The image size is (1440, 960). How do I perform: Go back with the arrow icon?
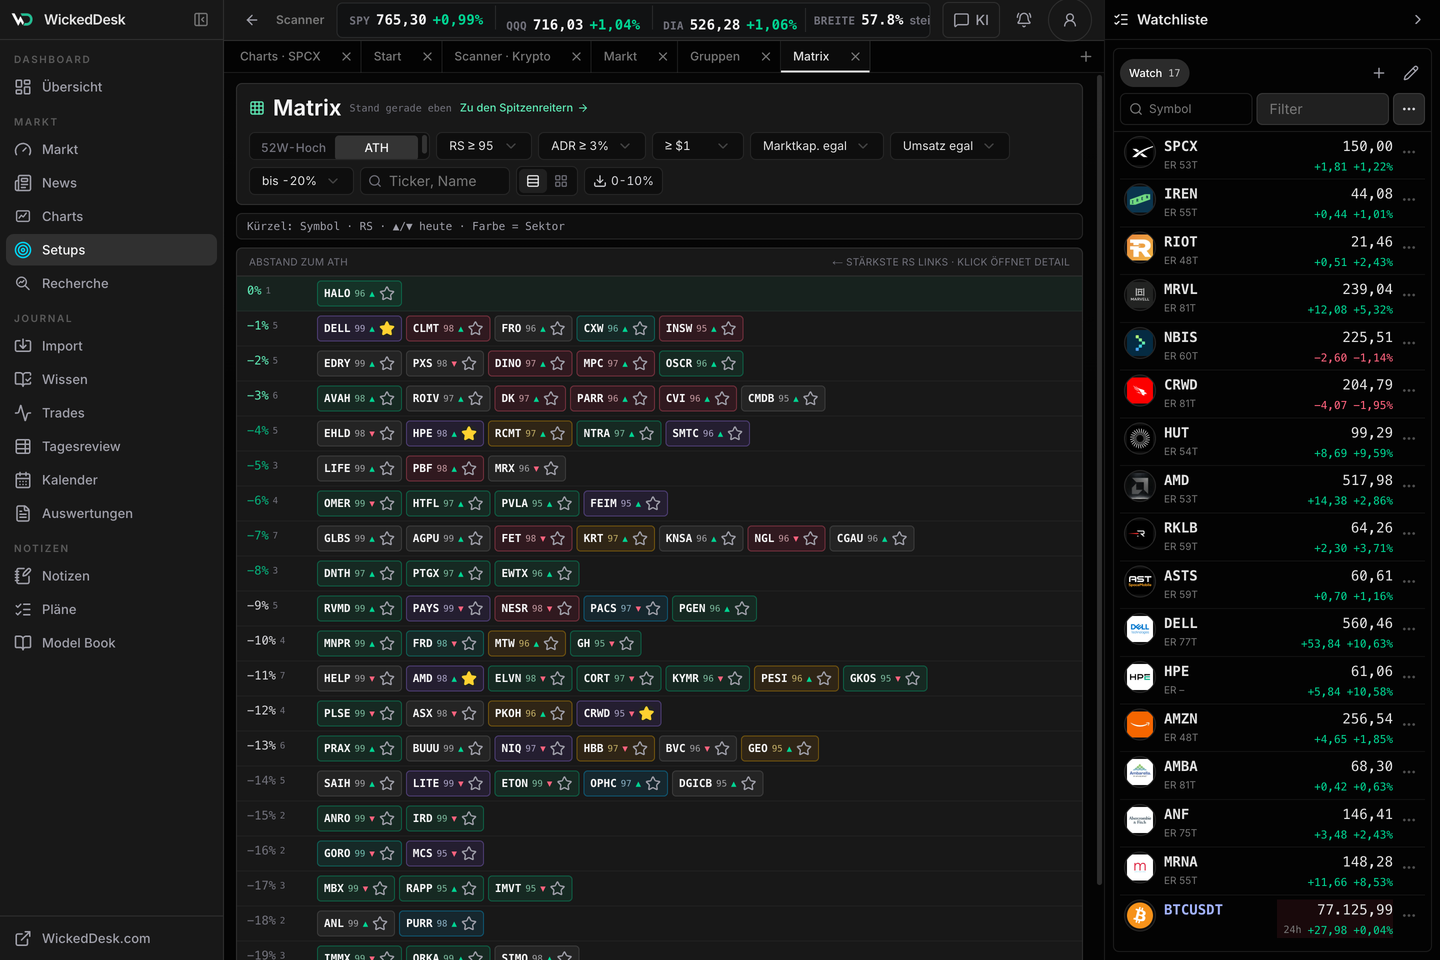click(x=252, y=20)
